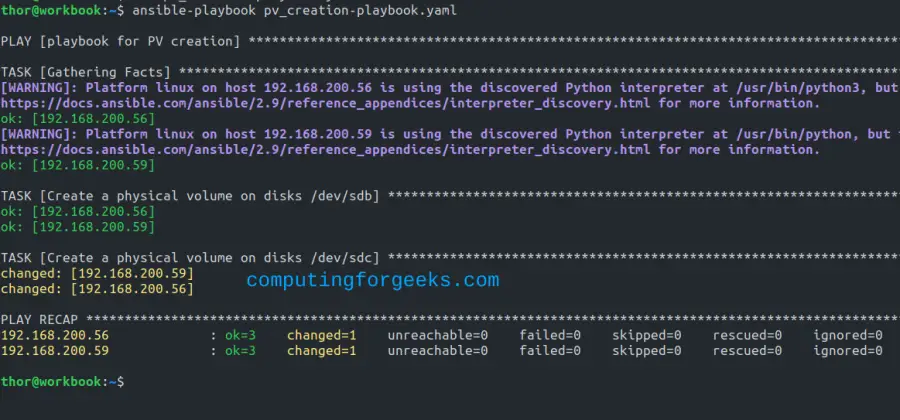Click changed=1 in the 192.168.200.59 recap row
The width and height of the screenshot is (900, 420).
(x=321, y=351)
